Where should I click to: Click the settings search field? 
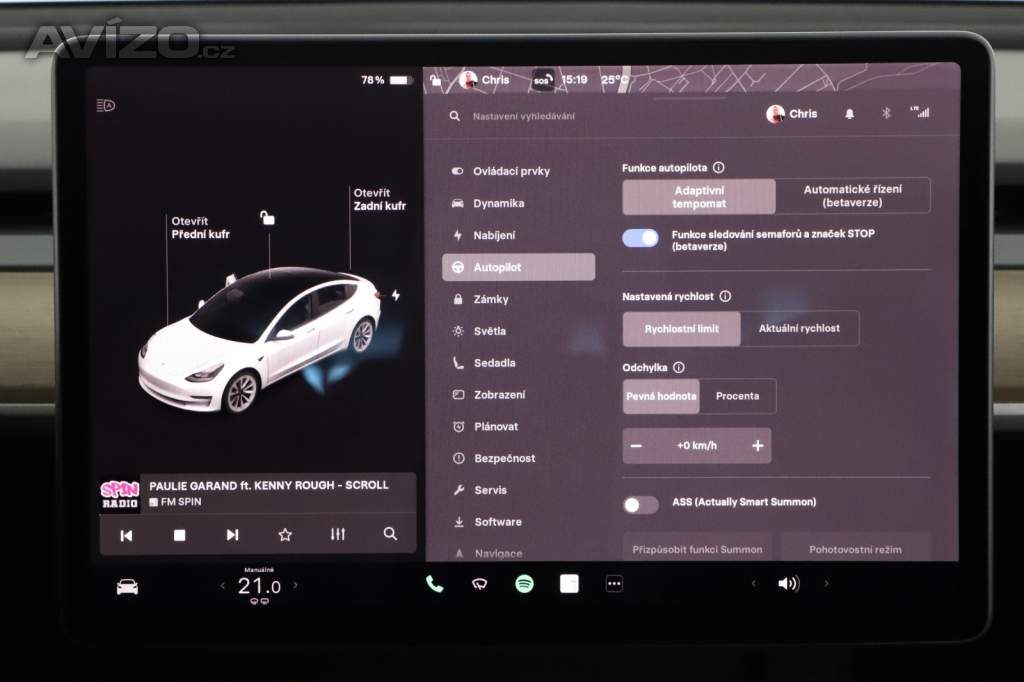point(600,116)
